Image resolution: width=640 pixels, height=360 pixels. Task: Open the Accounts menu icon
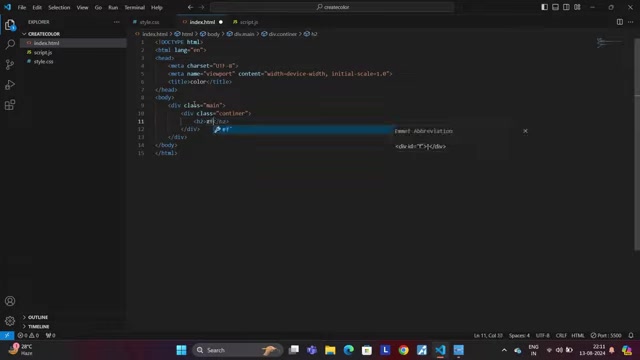pyautogui.click(x=10, y=301)
